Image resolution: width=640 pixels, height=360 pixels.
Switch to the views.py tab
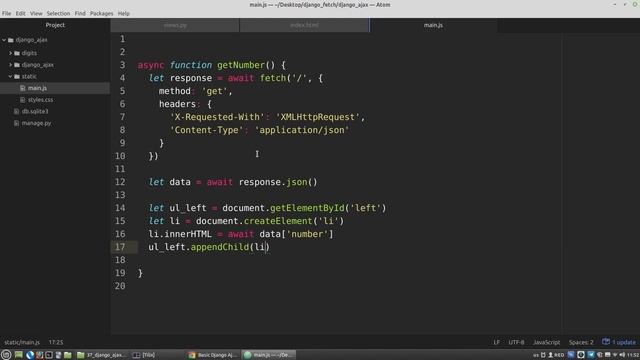[175, 25]
